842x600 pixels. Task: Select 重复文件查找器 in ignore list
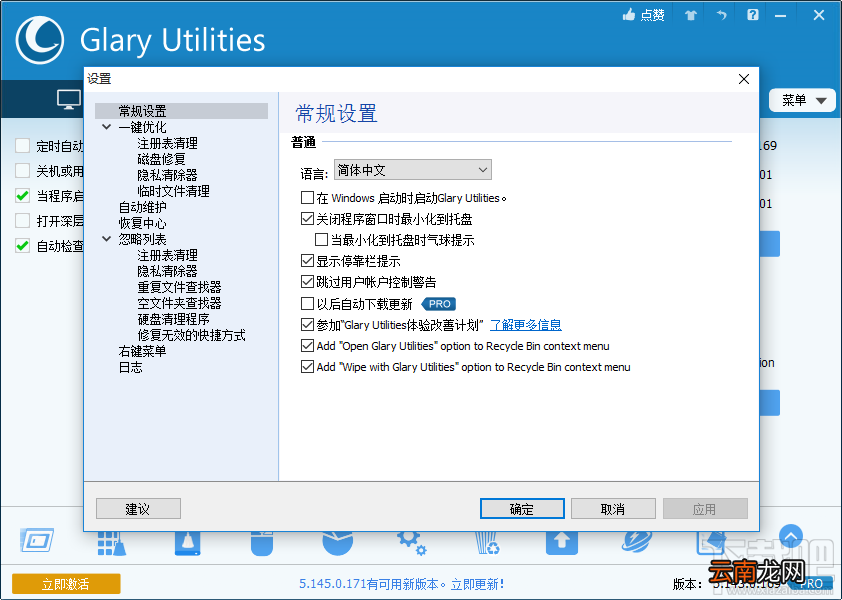pyautogui.click(x=179, y=287)
